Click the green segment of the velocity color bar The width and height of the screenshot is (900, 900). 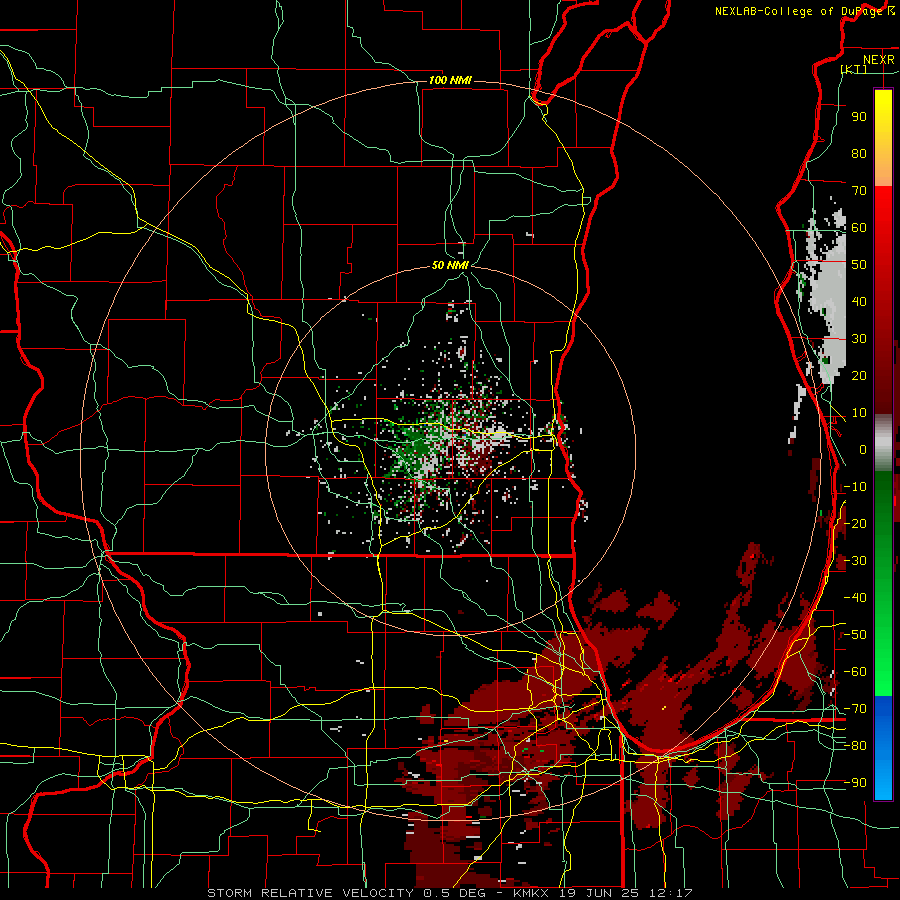coord(883,583)
